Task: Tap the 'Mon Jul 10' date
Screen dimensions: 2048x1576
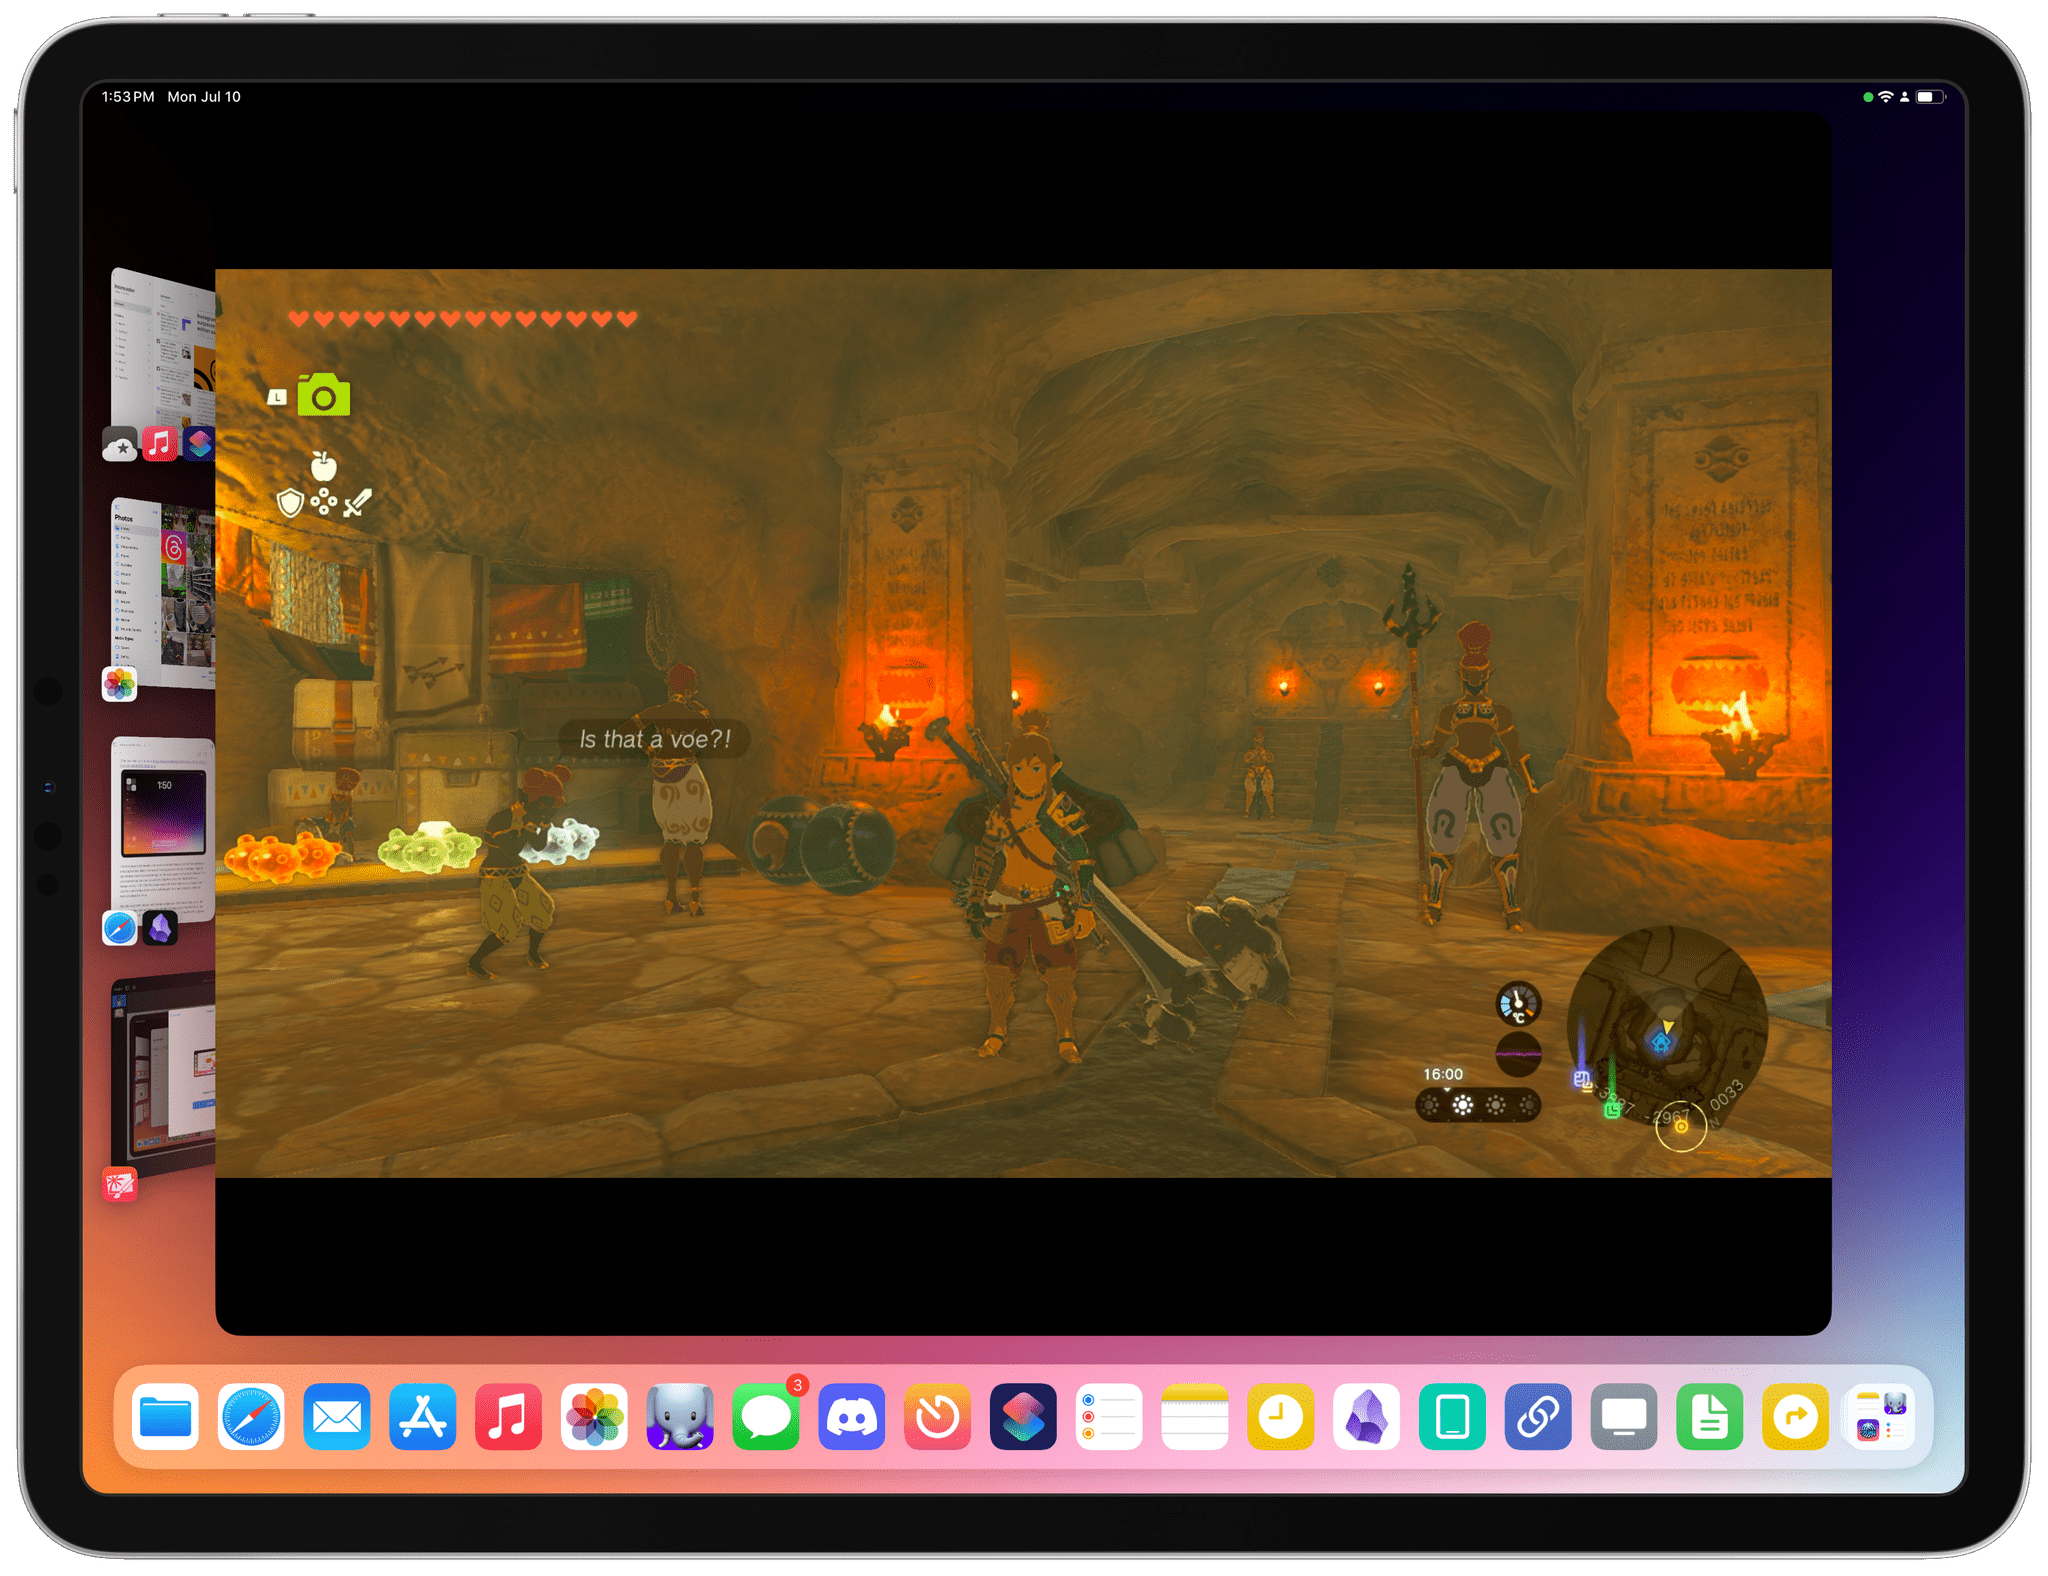Action: (x=204, y=97)
